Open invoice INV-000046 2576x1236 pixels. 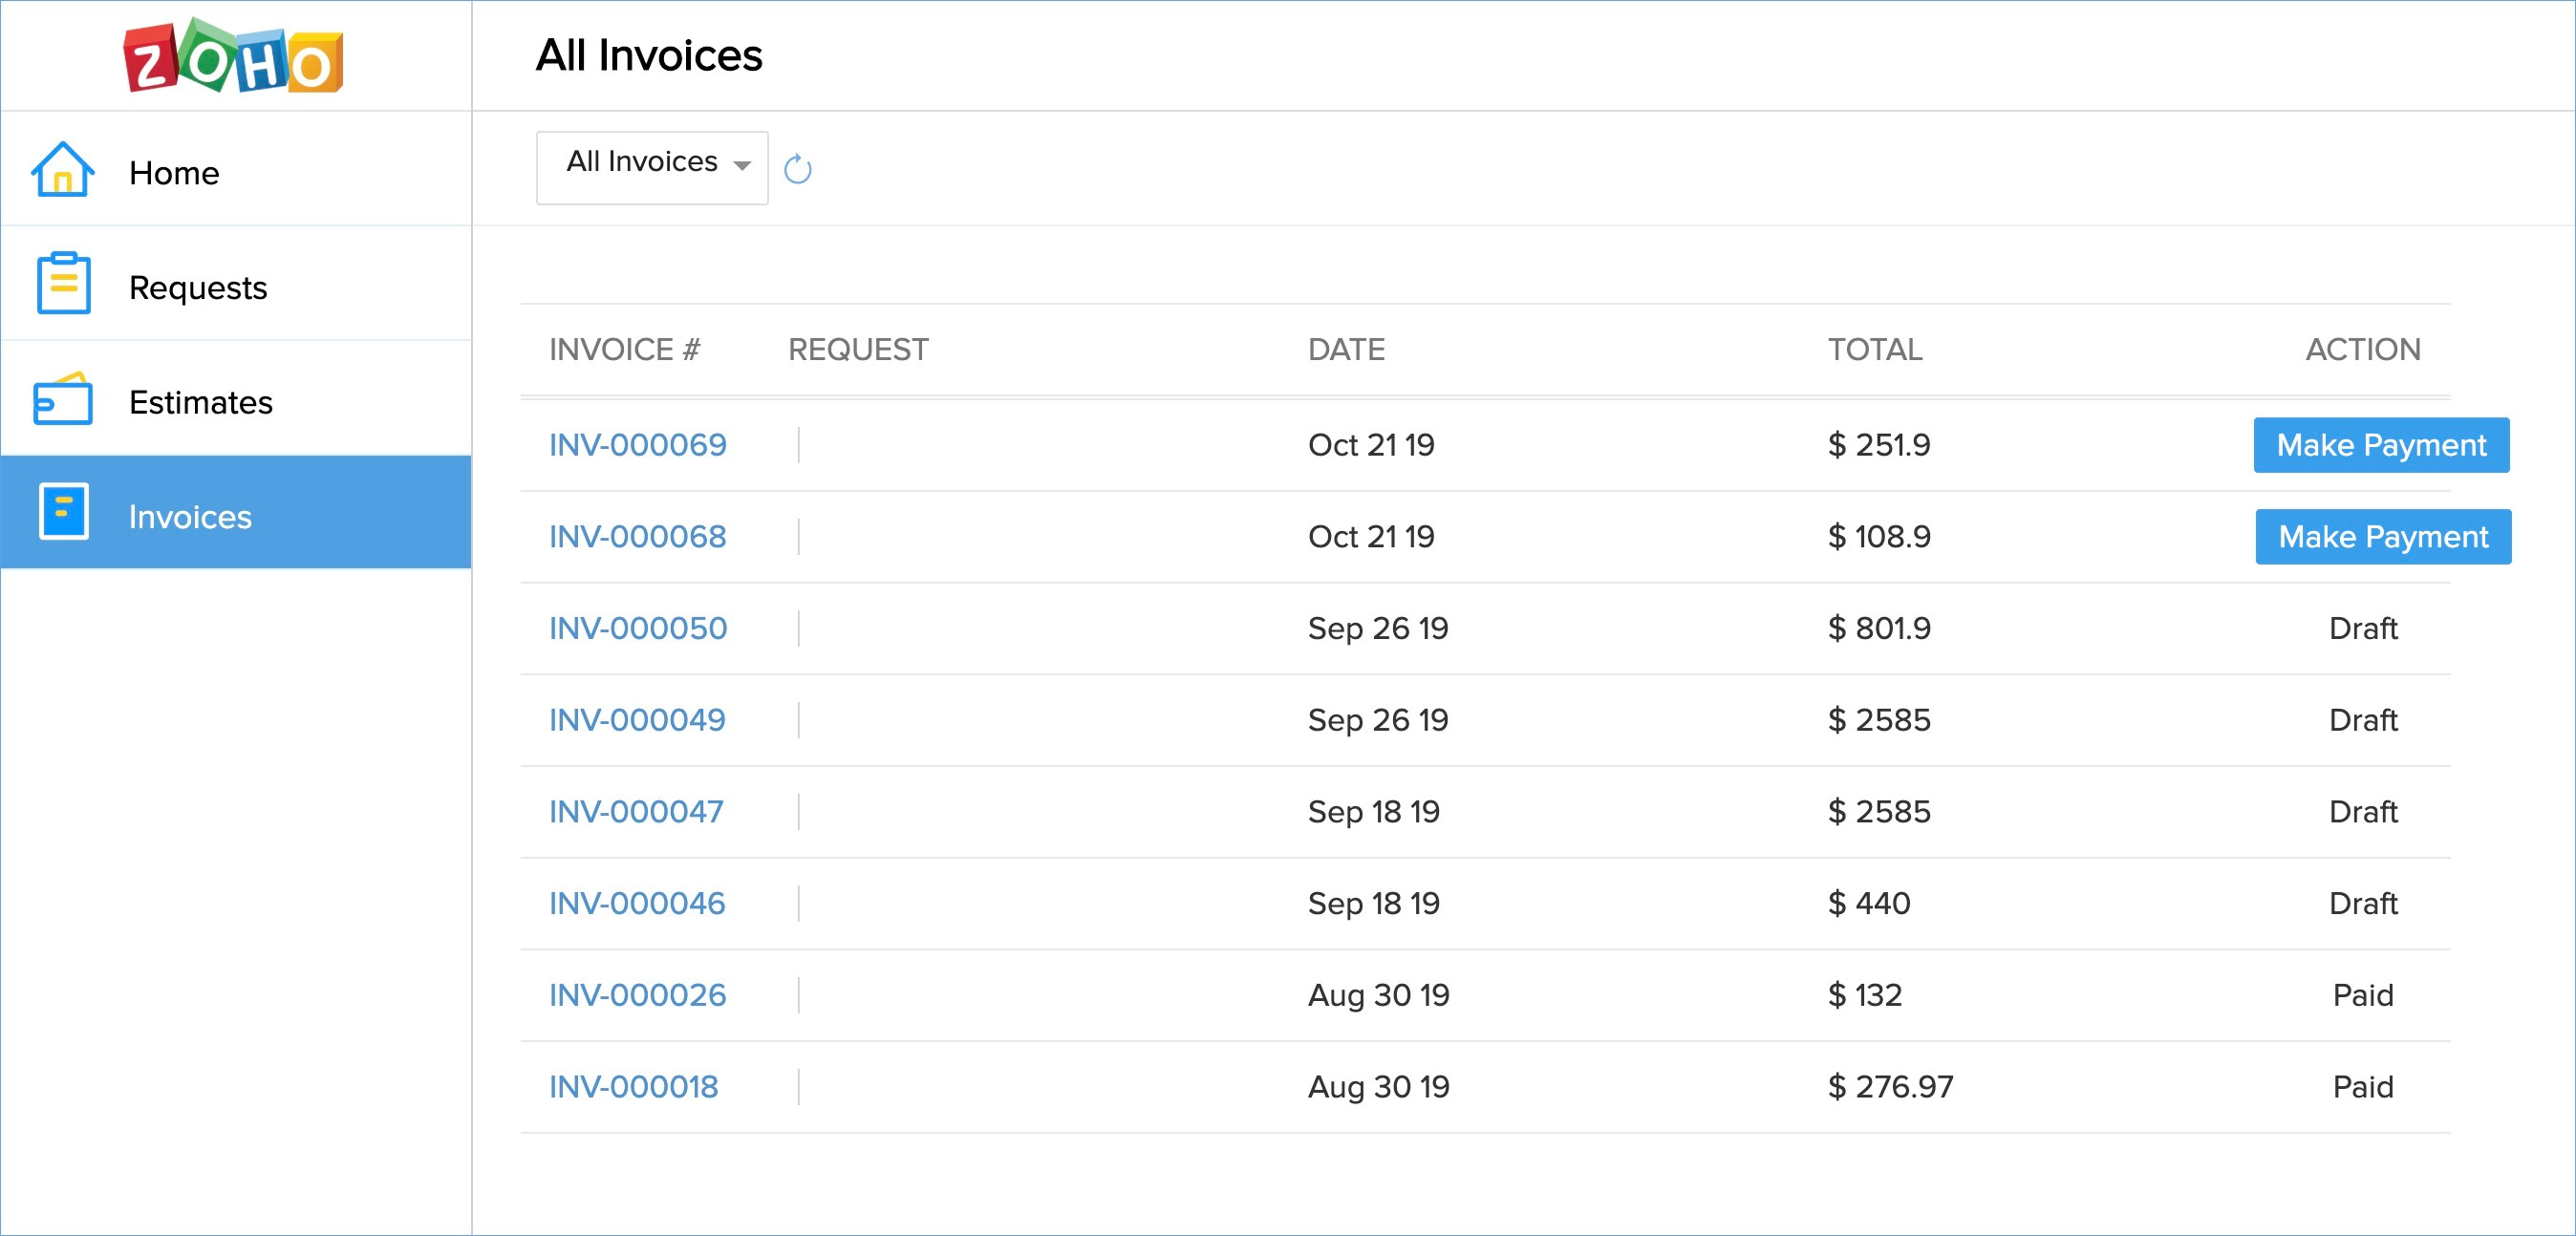(636, 904)
